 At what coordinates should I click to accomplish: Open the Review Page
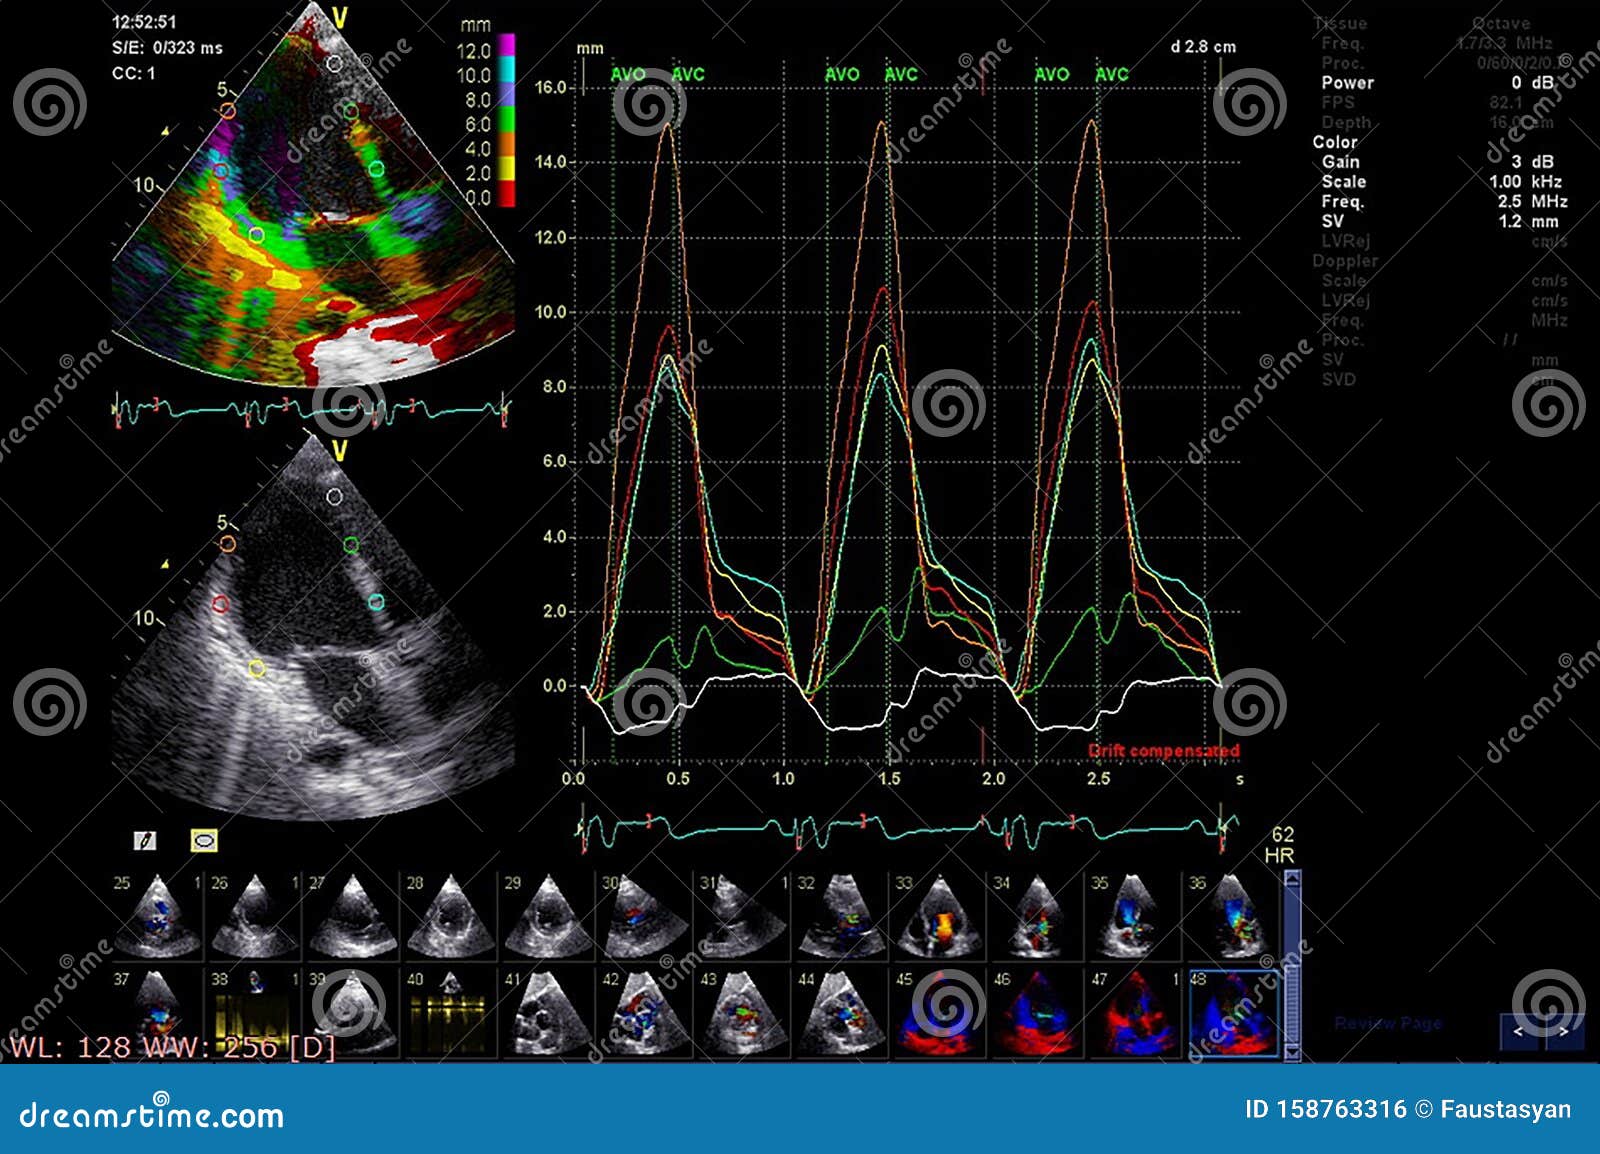click(x=1389, y=1023)
